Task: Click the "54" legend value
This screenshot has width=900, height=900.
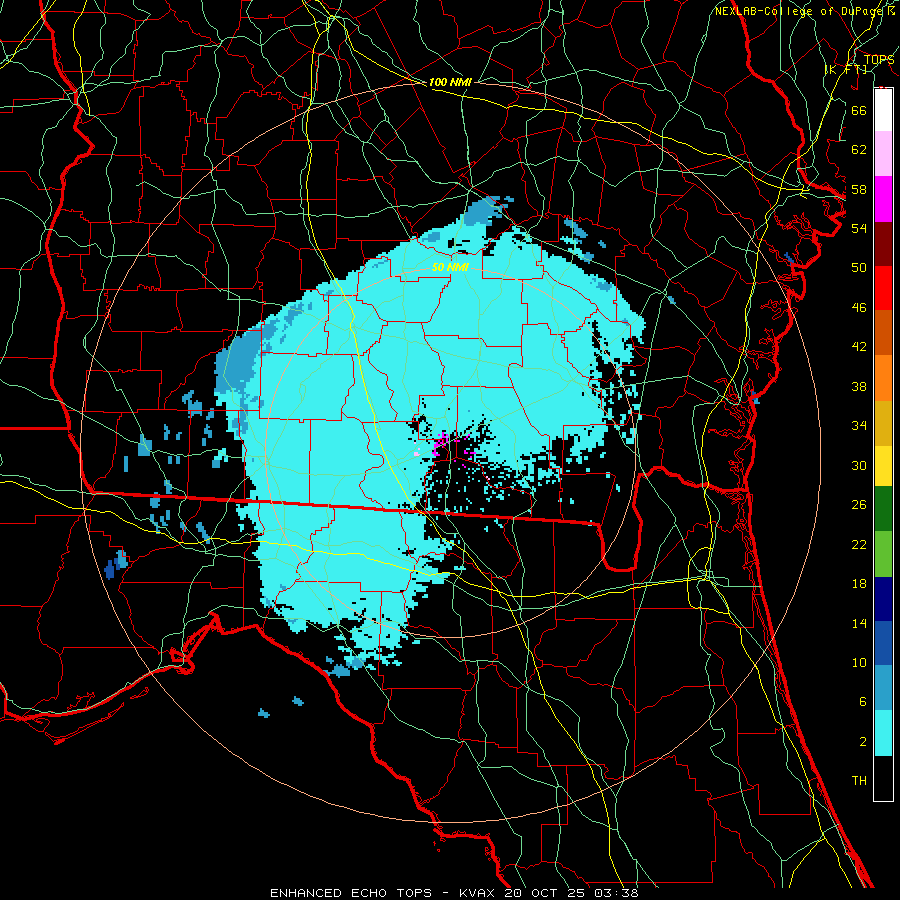Action: pos(859,228)
